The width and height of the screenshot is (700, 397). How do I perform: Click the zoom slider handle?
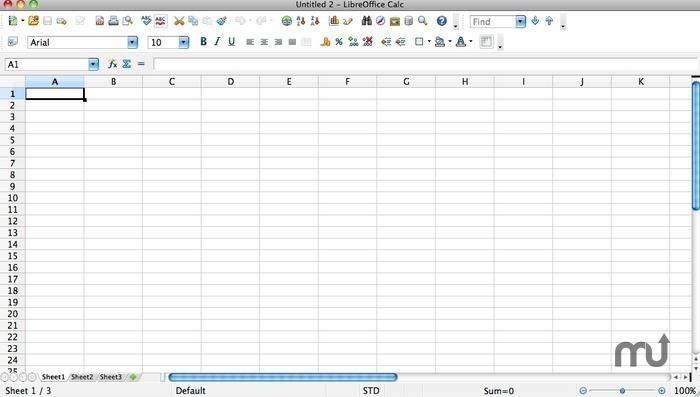[622, 391]
